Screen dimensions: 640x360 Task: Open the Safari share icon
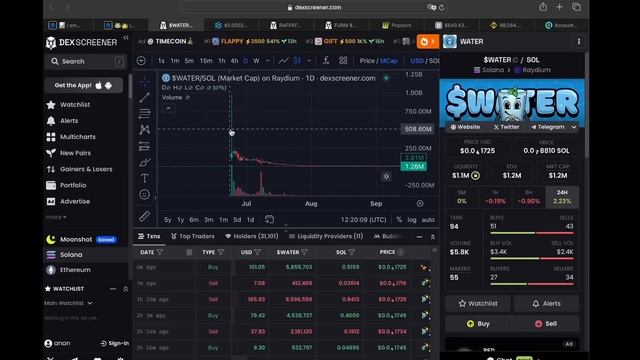pyautogui.click(x=543, y=7)
